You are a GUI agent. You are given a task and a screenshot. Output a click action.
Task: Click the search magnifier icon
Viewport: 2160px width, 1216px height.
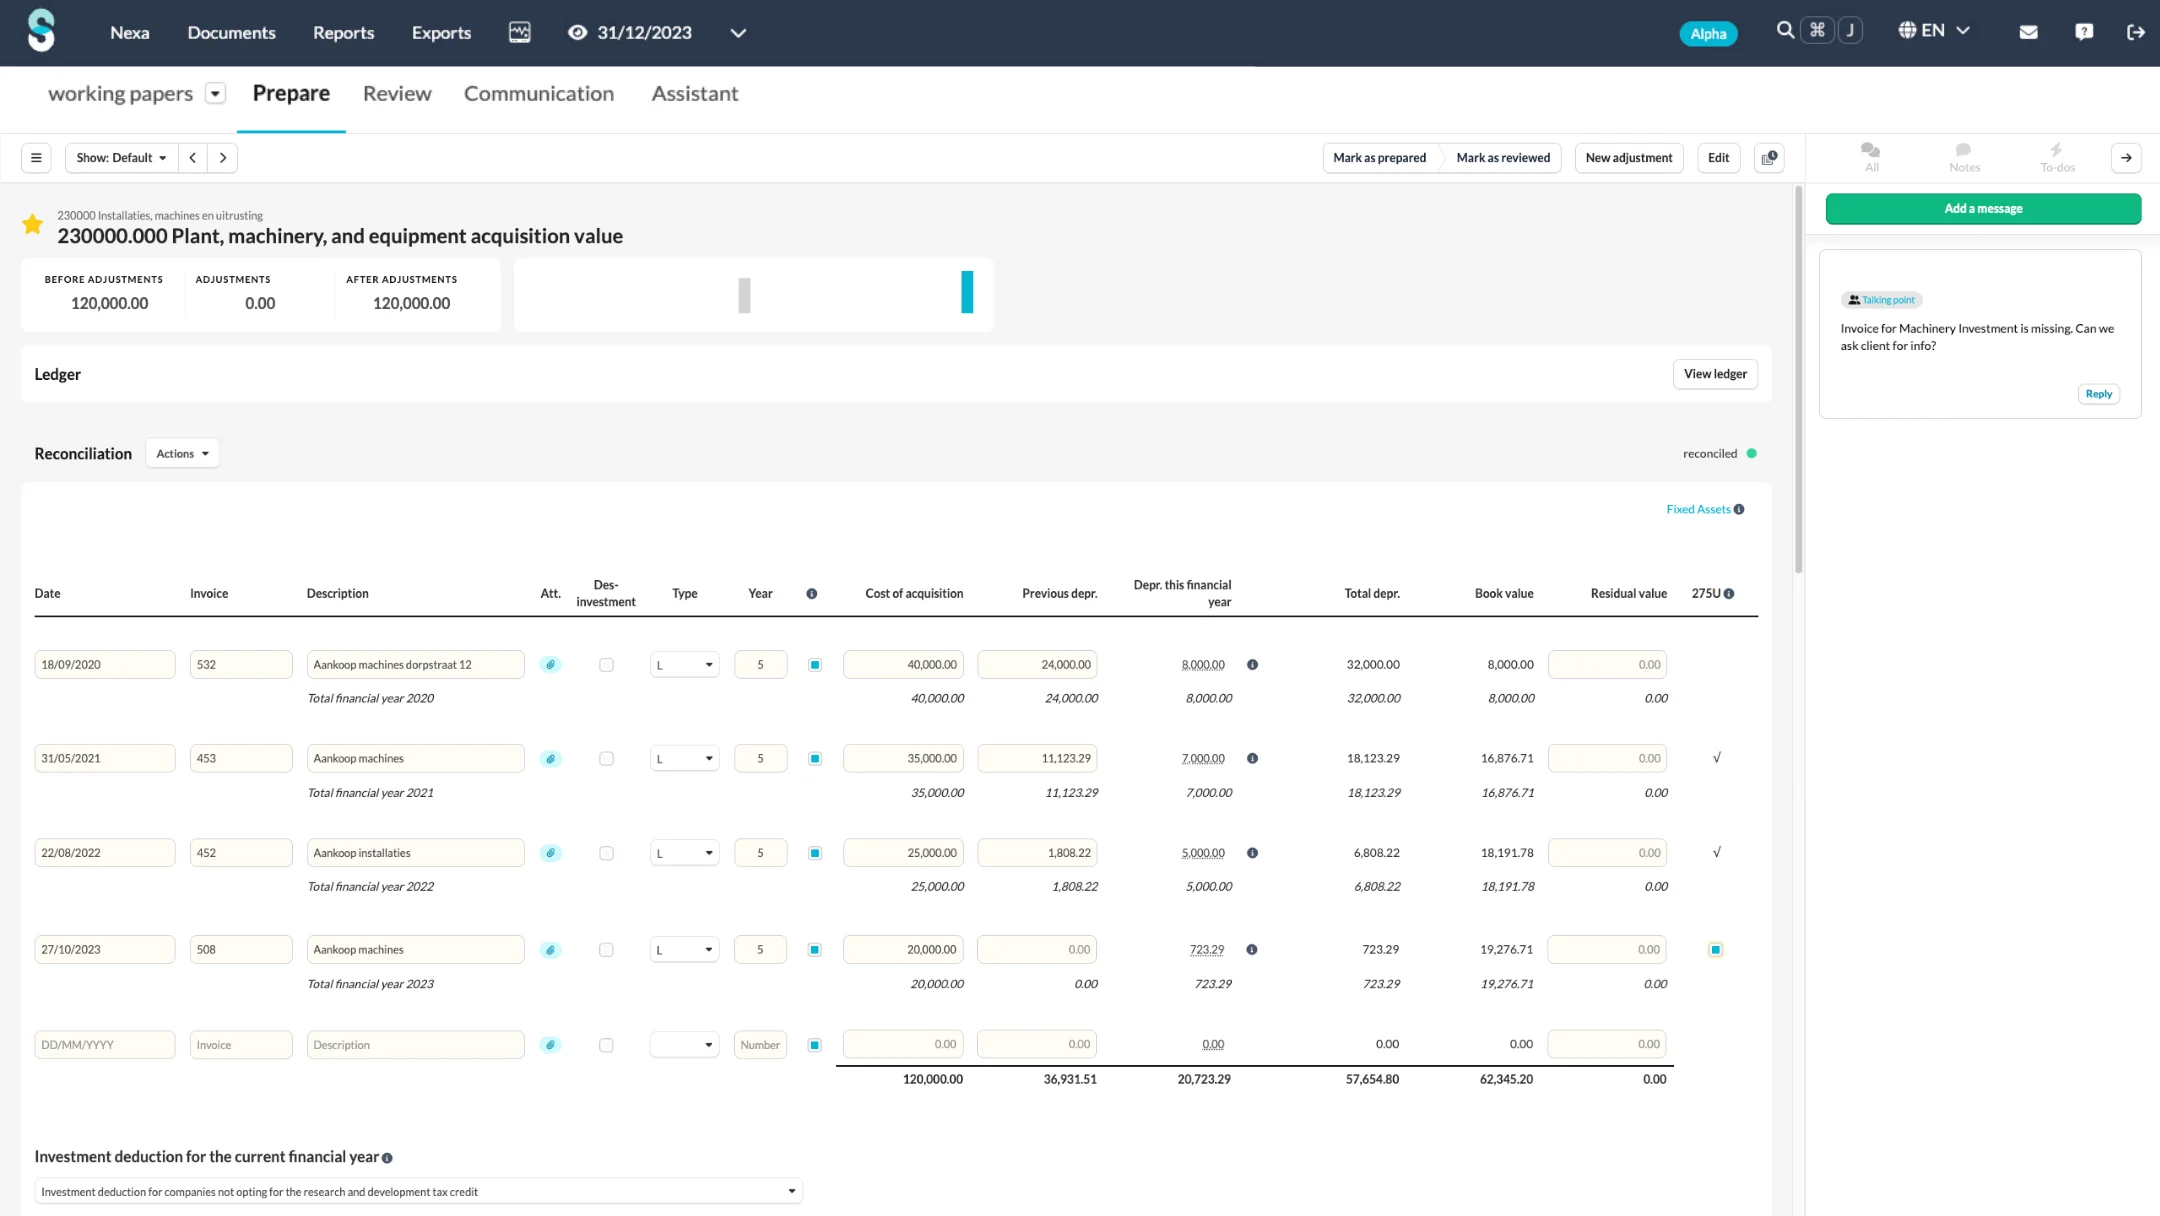(1784, 30)
